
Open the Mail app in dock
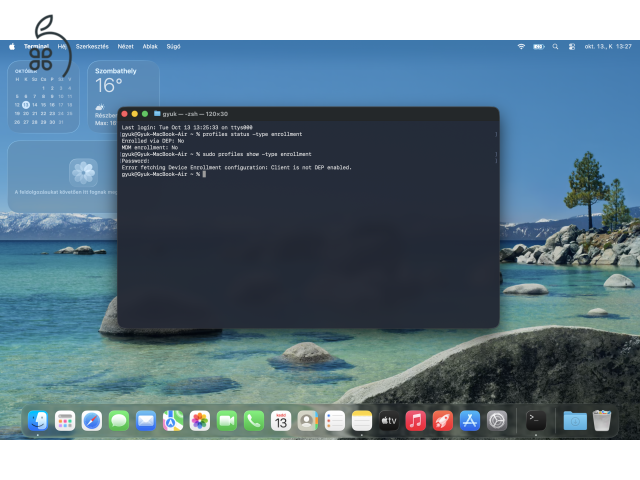tap(146, 421)
